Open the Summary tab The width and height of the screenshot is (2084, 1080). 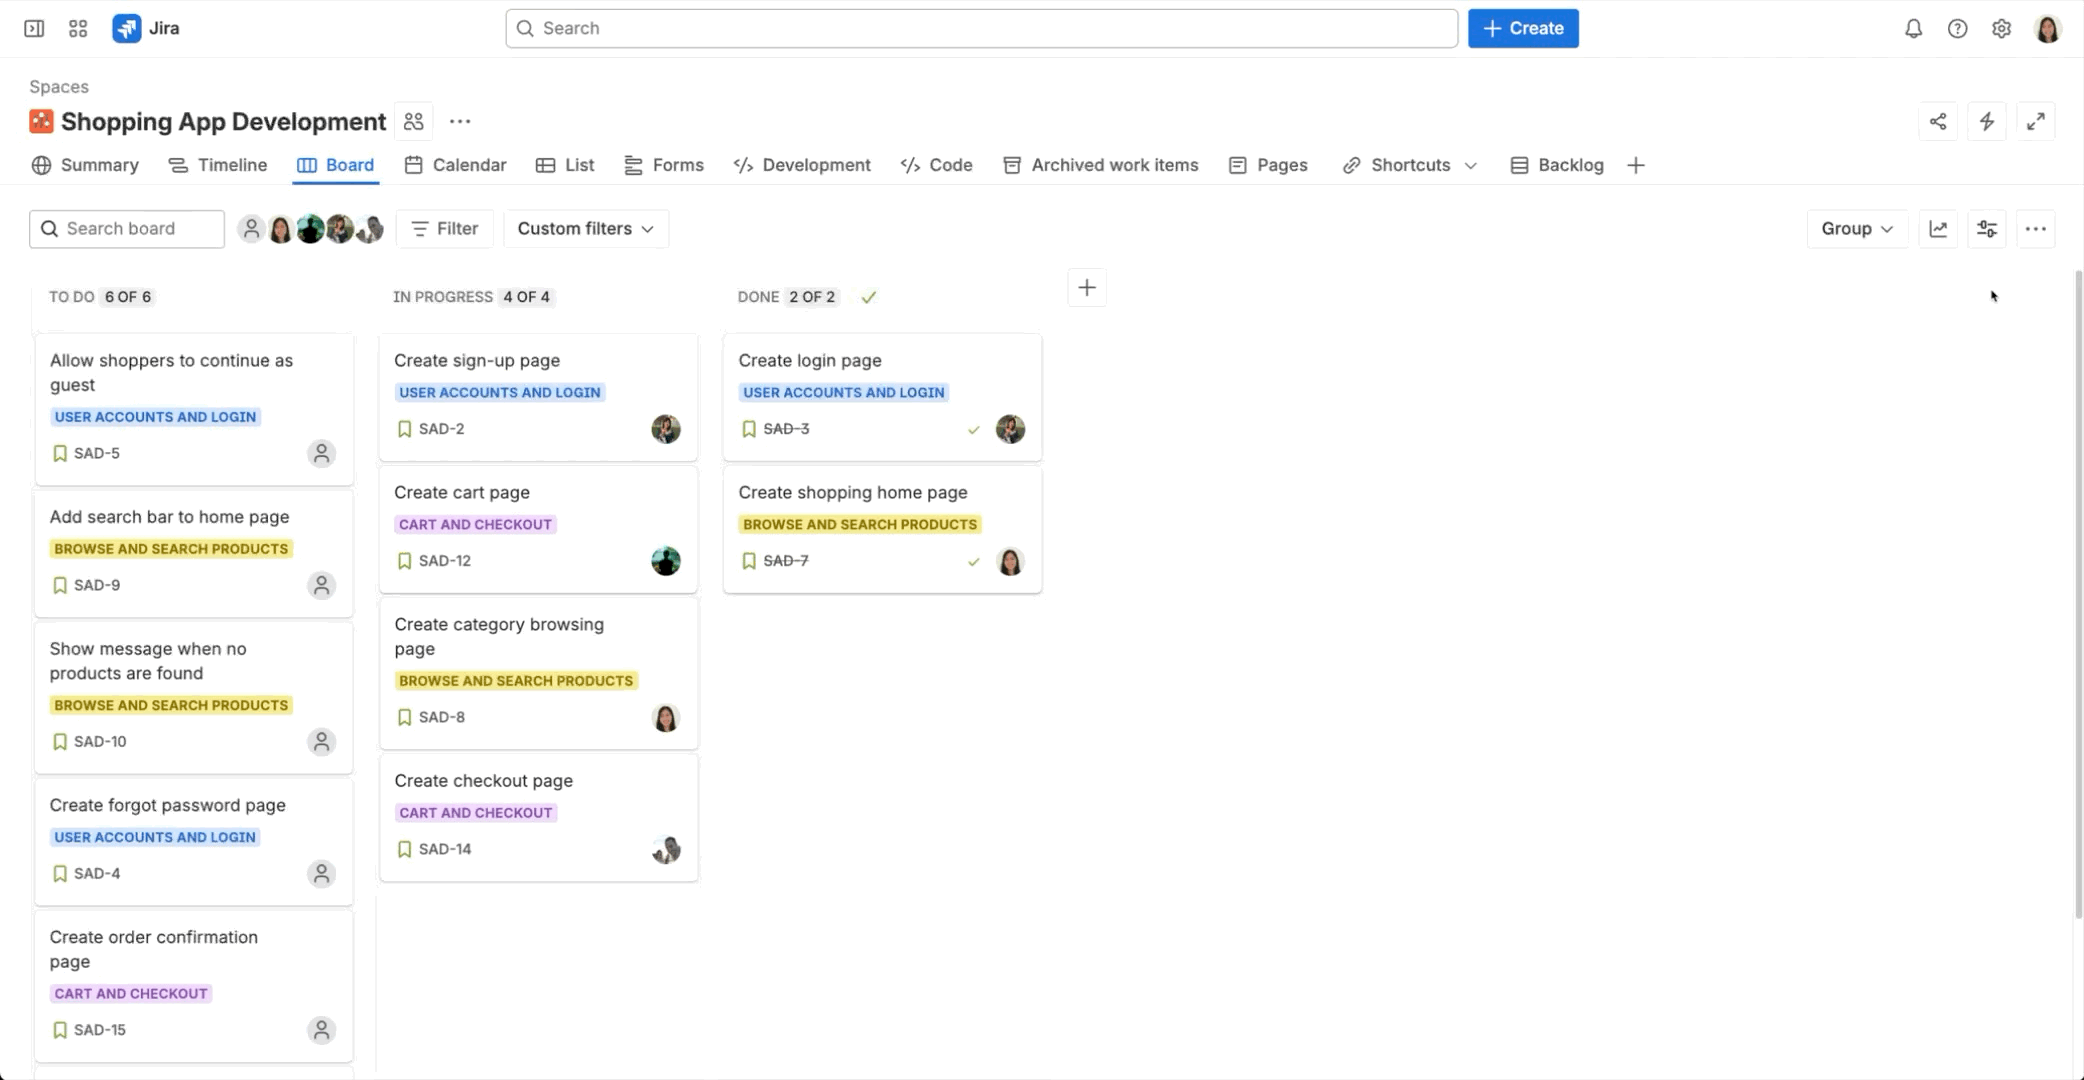85,165
